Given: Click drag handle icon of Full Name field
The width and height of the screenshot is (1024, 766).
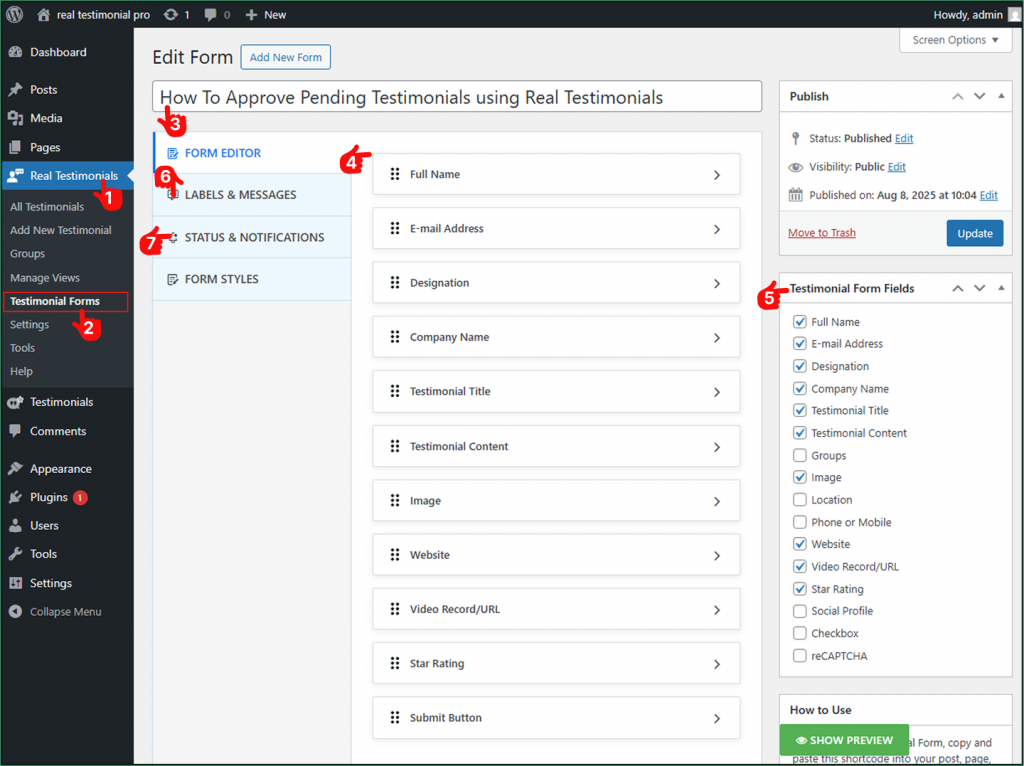Looking at the screenshot, I should (x=394, y=174).
